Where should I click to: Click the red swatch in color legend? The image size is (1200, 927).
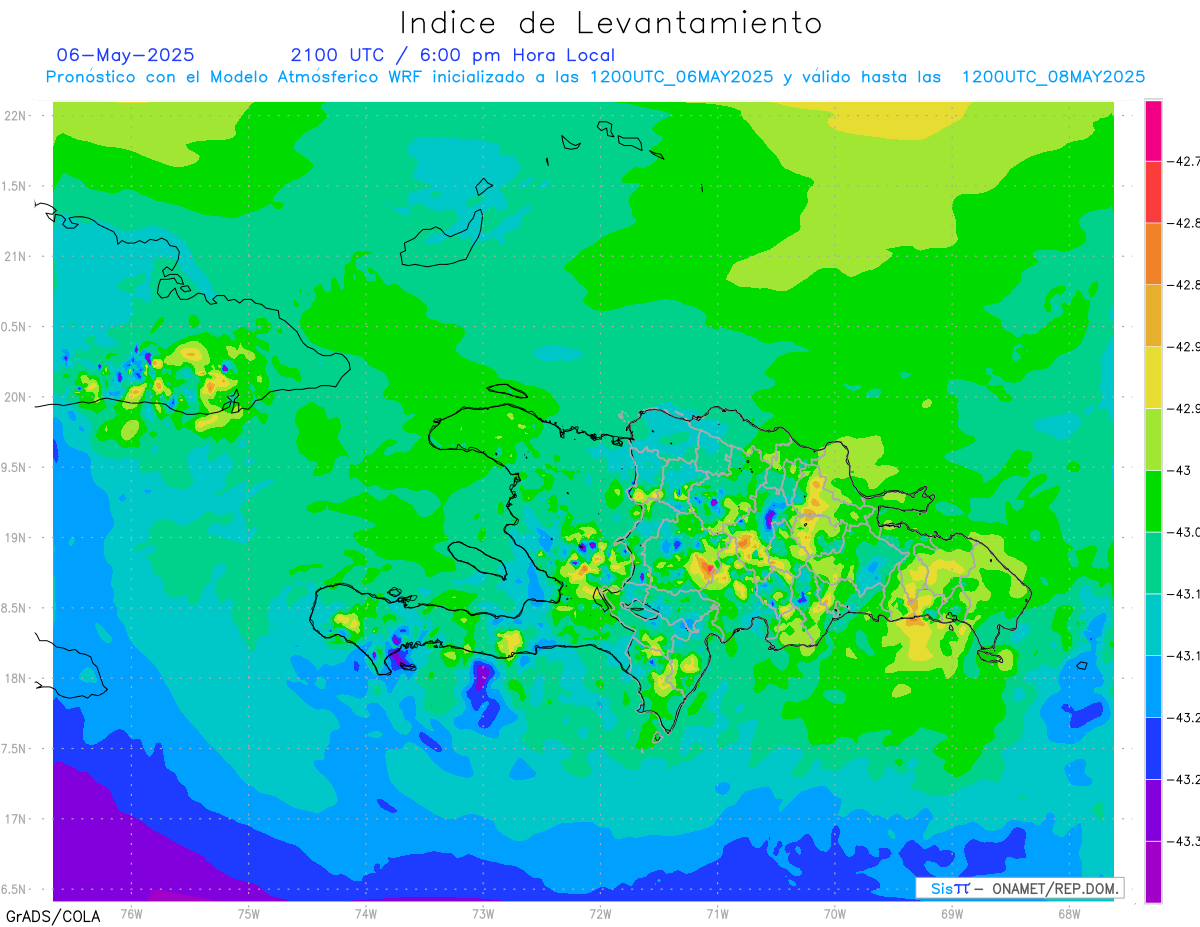point(1153,192)
